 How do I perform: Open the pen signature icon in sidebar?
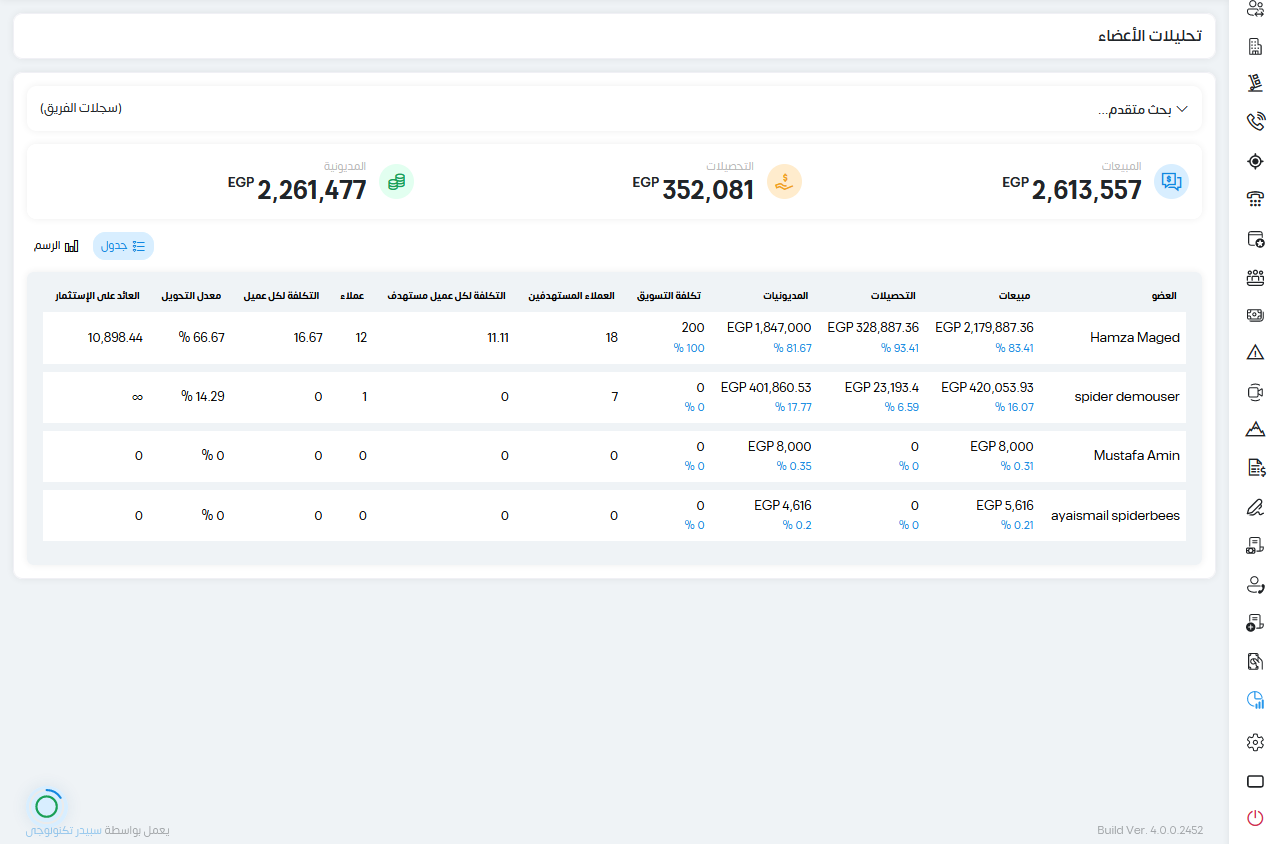pos(1256,507)
